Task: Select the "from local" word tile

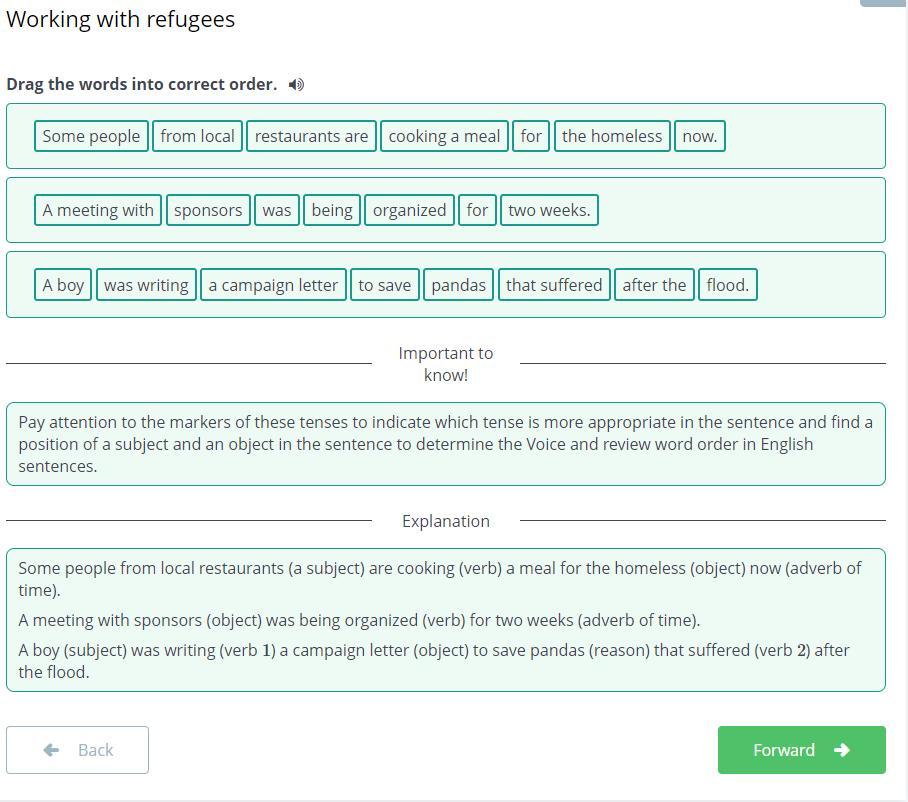Action: [x=197, y=136]
